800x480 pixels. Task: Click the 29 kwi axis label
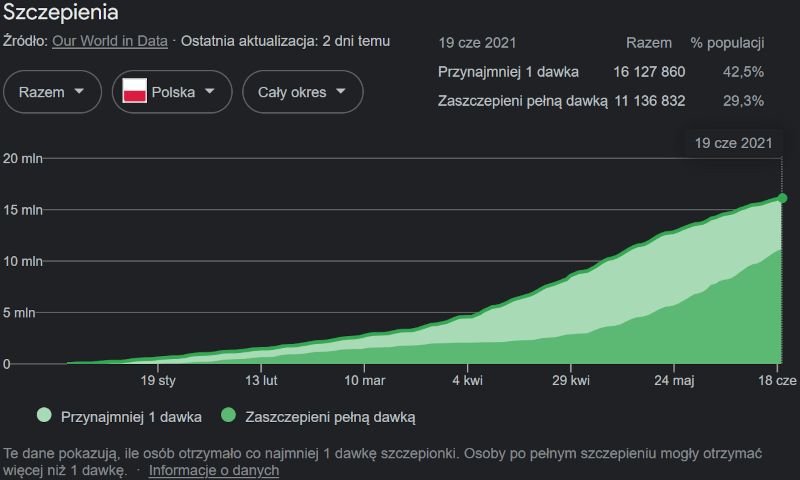point(570,381)
